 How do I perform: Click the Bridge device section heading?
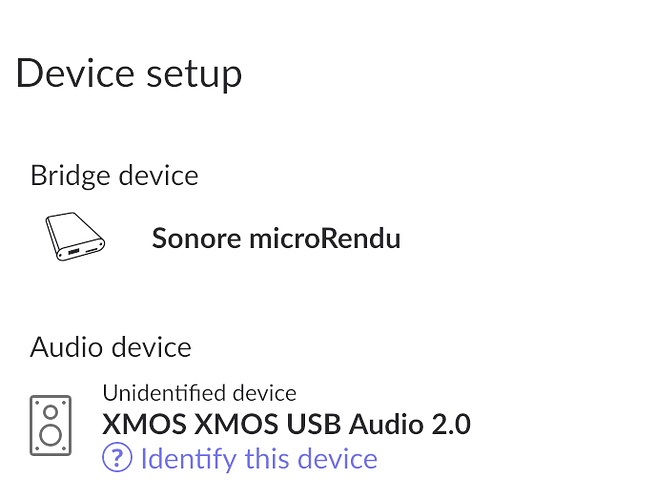(114, 176)
